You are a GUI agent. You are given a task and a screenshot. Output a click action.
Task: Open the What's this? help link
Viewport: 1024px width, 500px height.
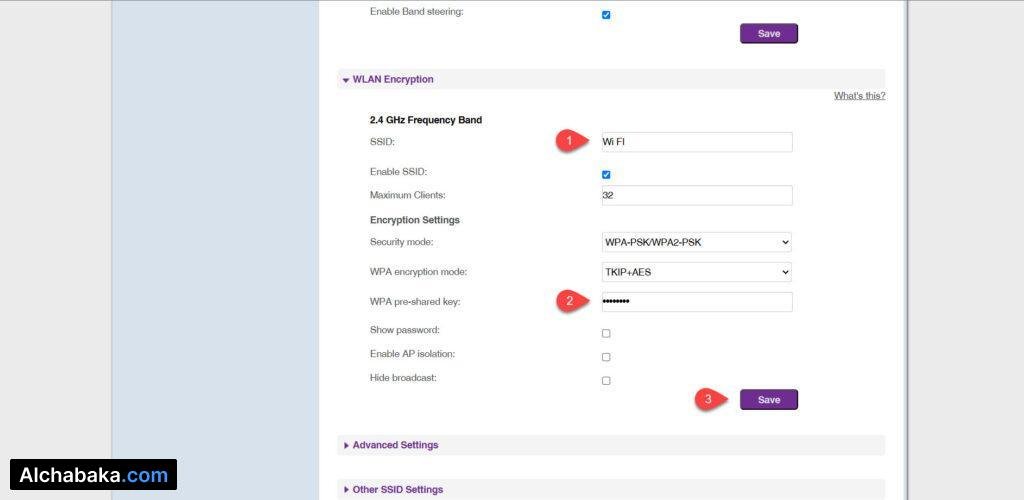859,96
